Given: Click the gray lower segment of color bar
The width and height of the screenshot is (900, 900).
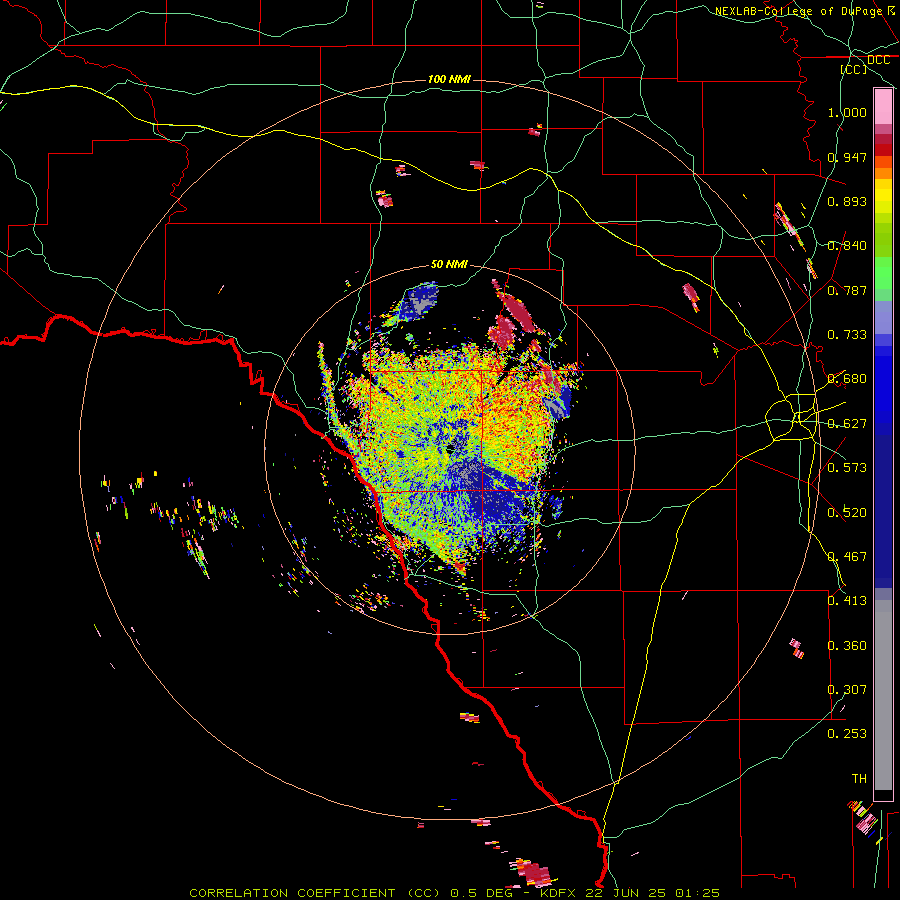Looking at the screenshot, I should (883, 695).
